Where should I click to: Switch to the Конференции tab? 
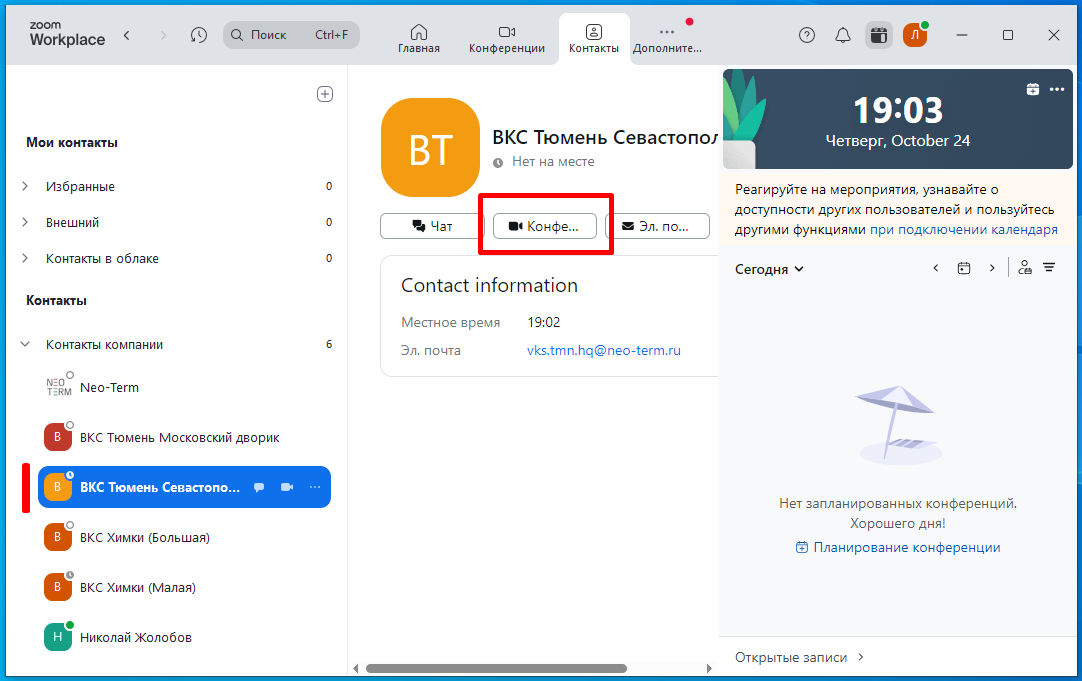tap(506, 39)
